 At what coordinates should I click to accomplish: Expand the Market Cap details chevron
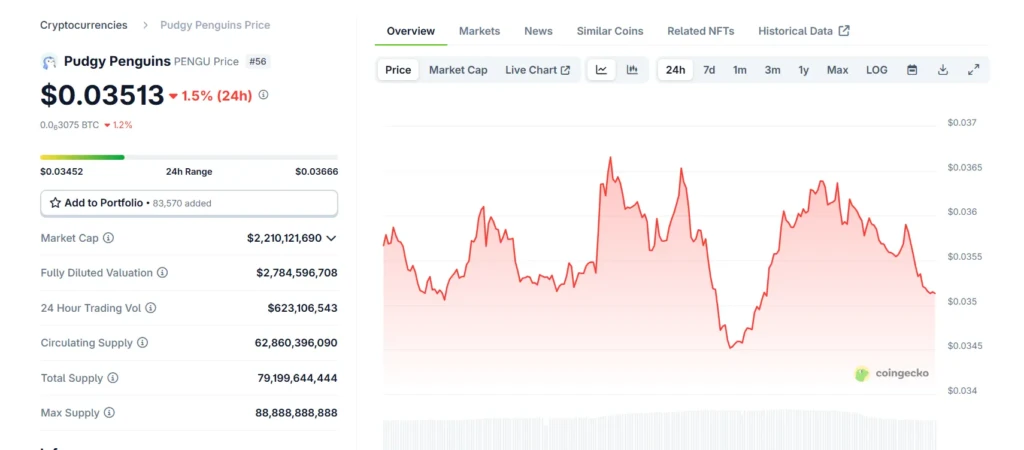[331, 238]
